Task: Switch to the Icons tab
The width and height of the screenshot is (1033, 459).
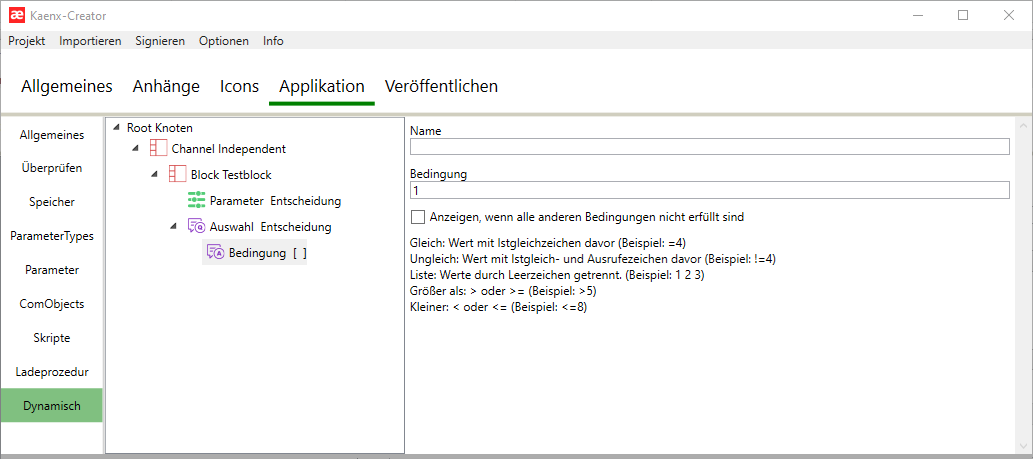Action: (x=239, y=86)
